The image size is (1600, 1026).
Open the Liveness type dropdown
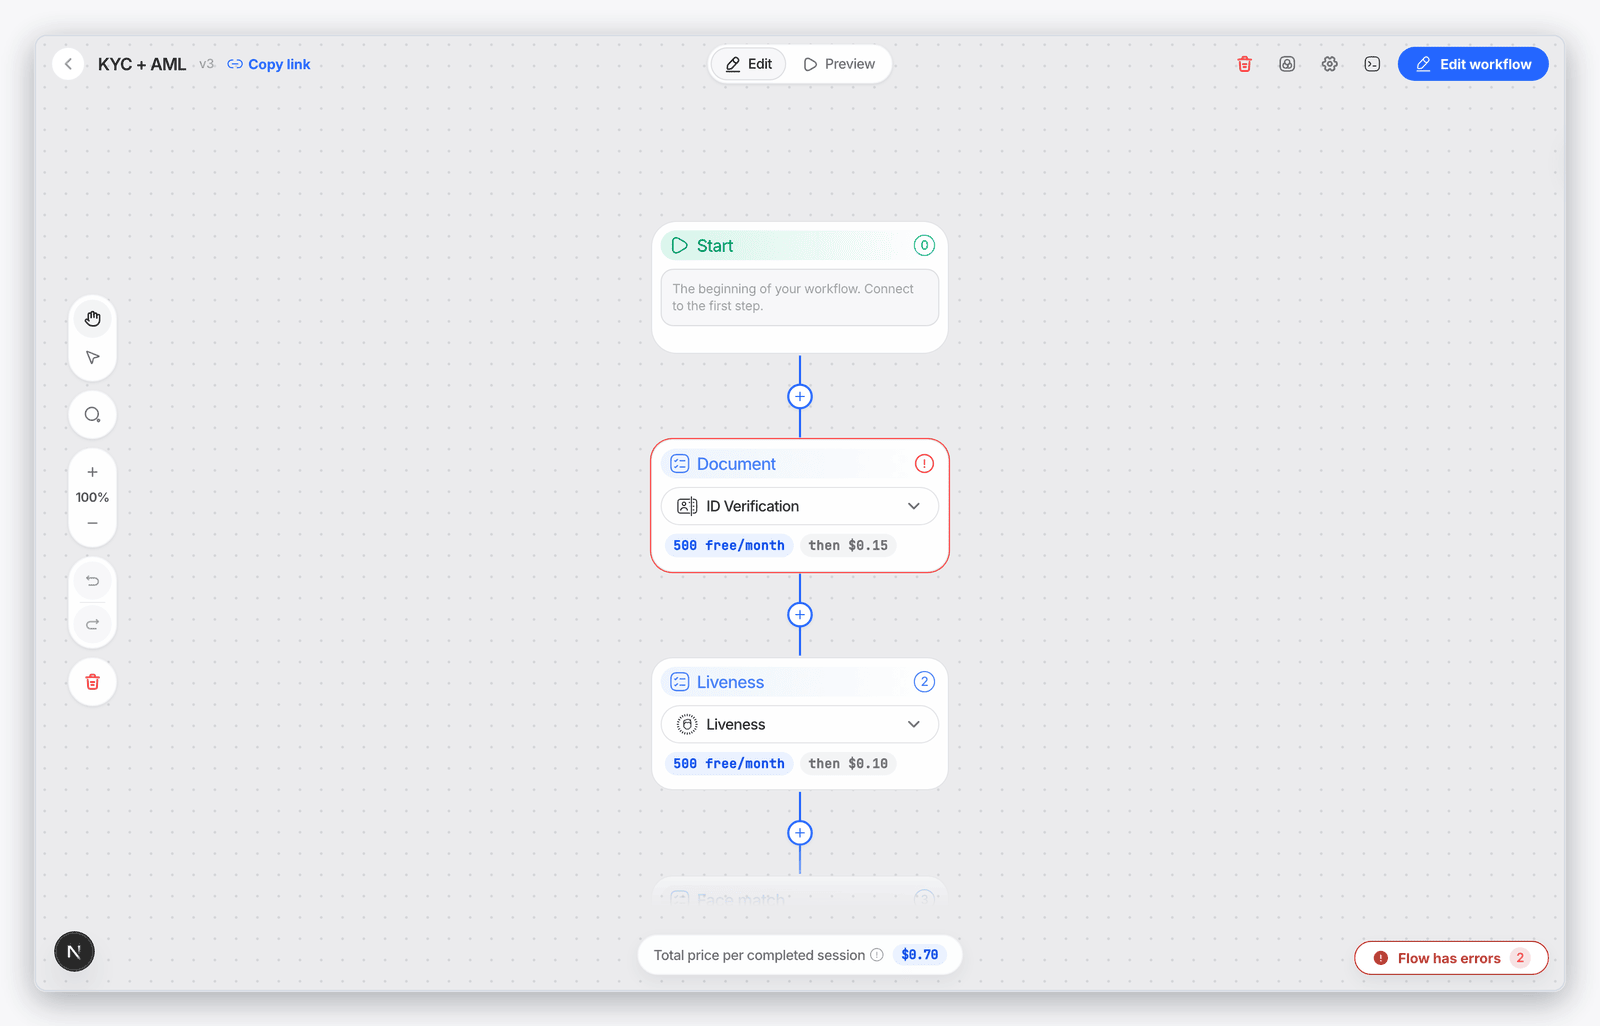pos(800,724)
